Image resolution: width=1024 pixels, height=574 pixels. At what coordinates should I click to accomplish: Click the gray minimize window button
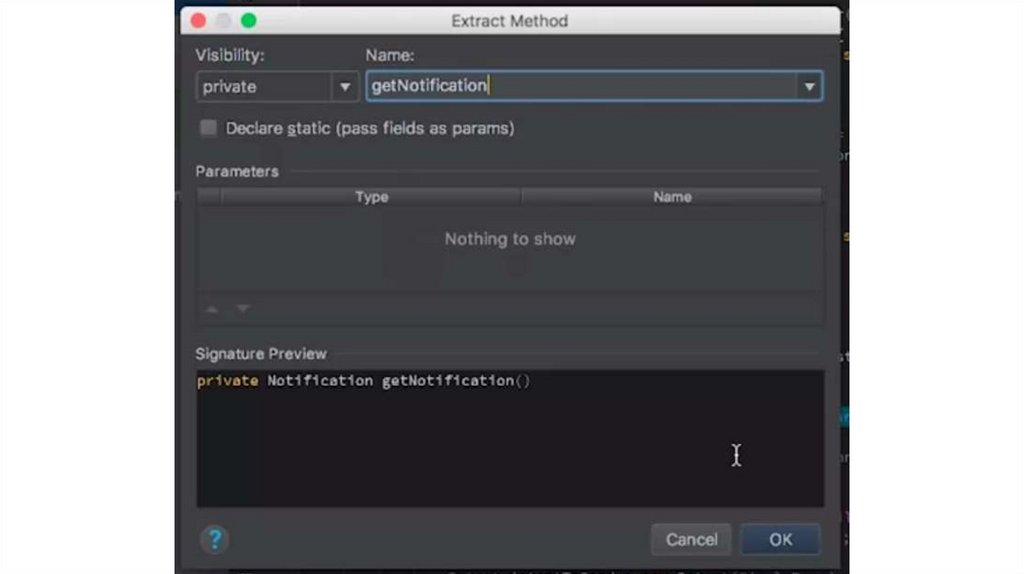tap(223, 21)
